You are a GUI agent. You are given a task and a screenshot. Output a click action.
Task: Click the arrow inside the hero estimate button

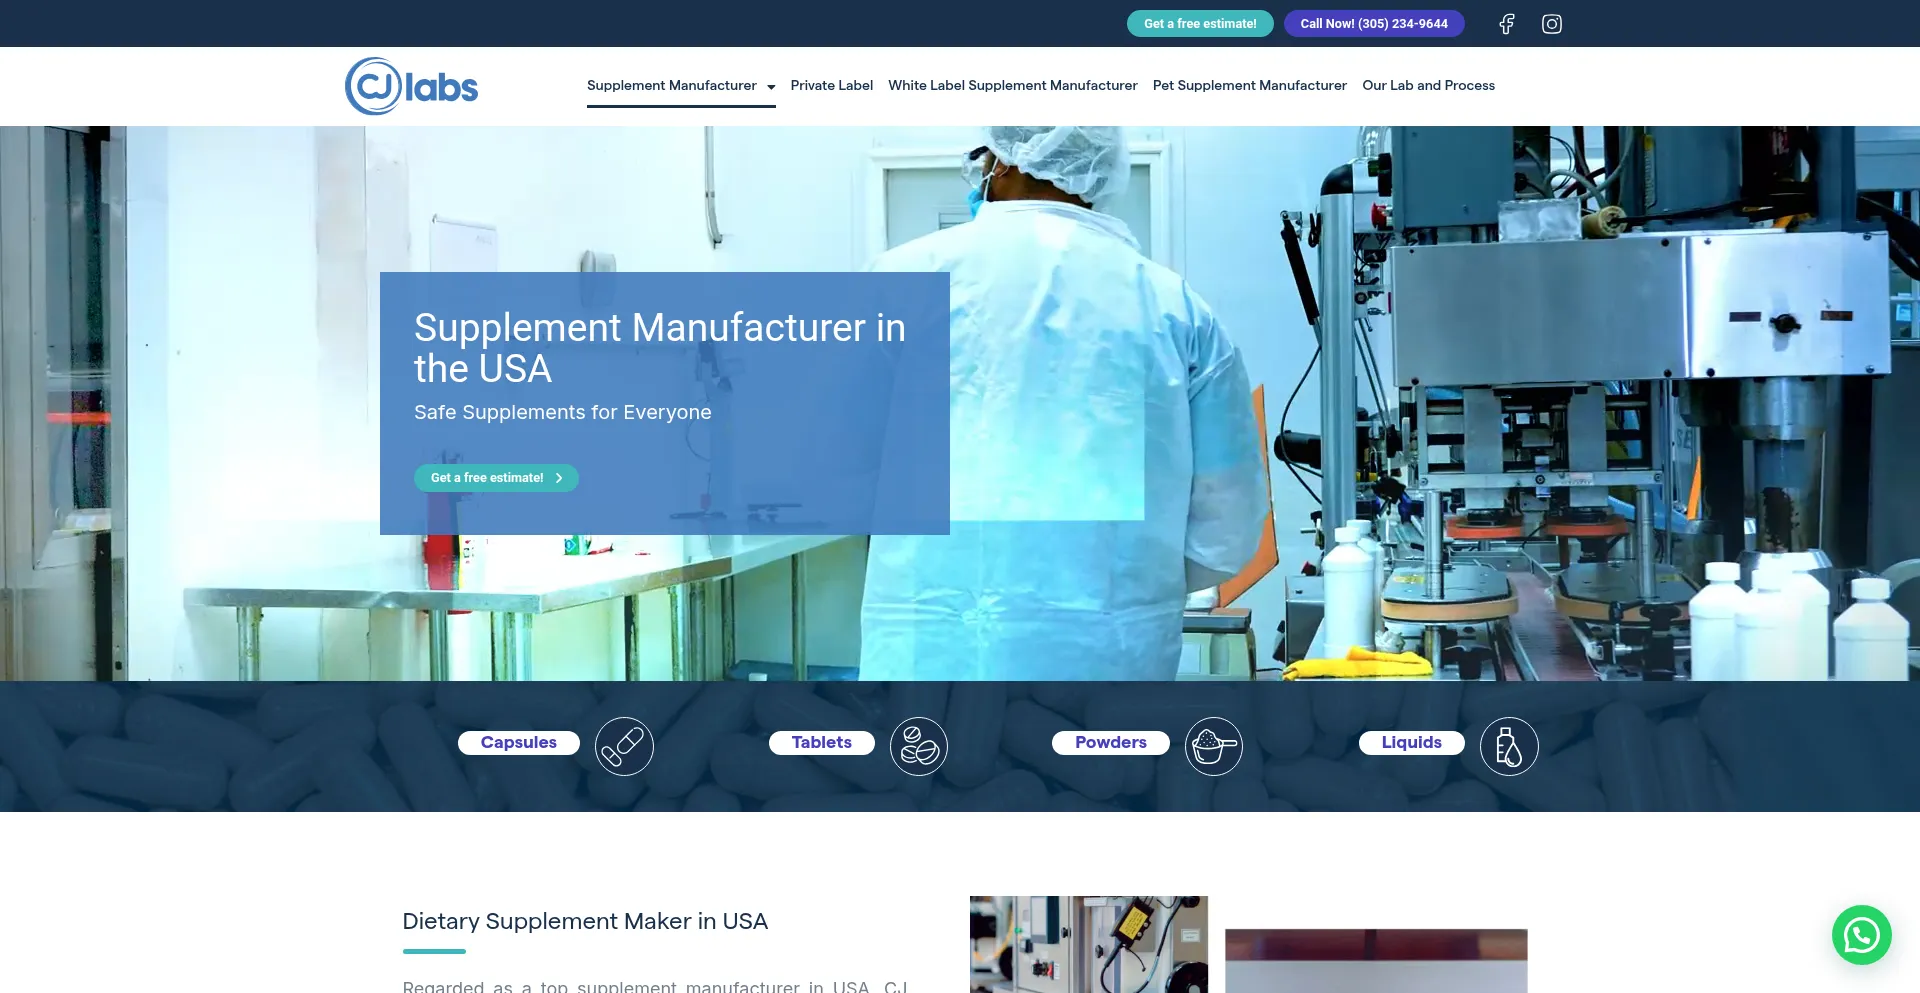click(x=559, y=478)
